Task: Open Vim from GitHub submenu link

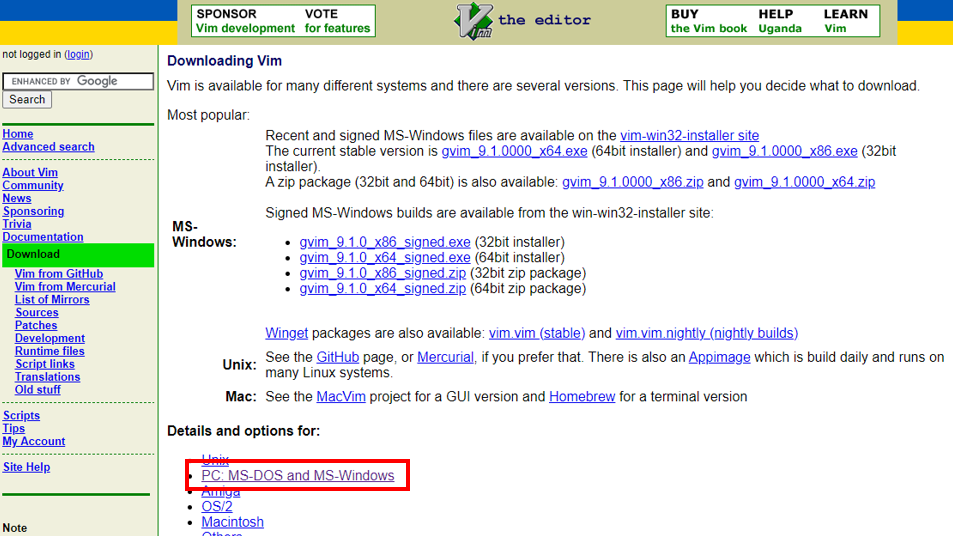Action: pos(59,274)
